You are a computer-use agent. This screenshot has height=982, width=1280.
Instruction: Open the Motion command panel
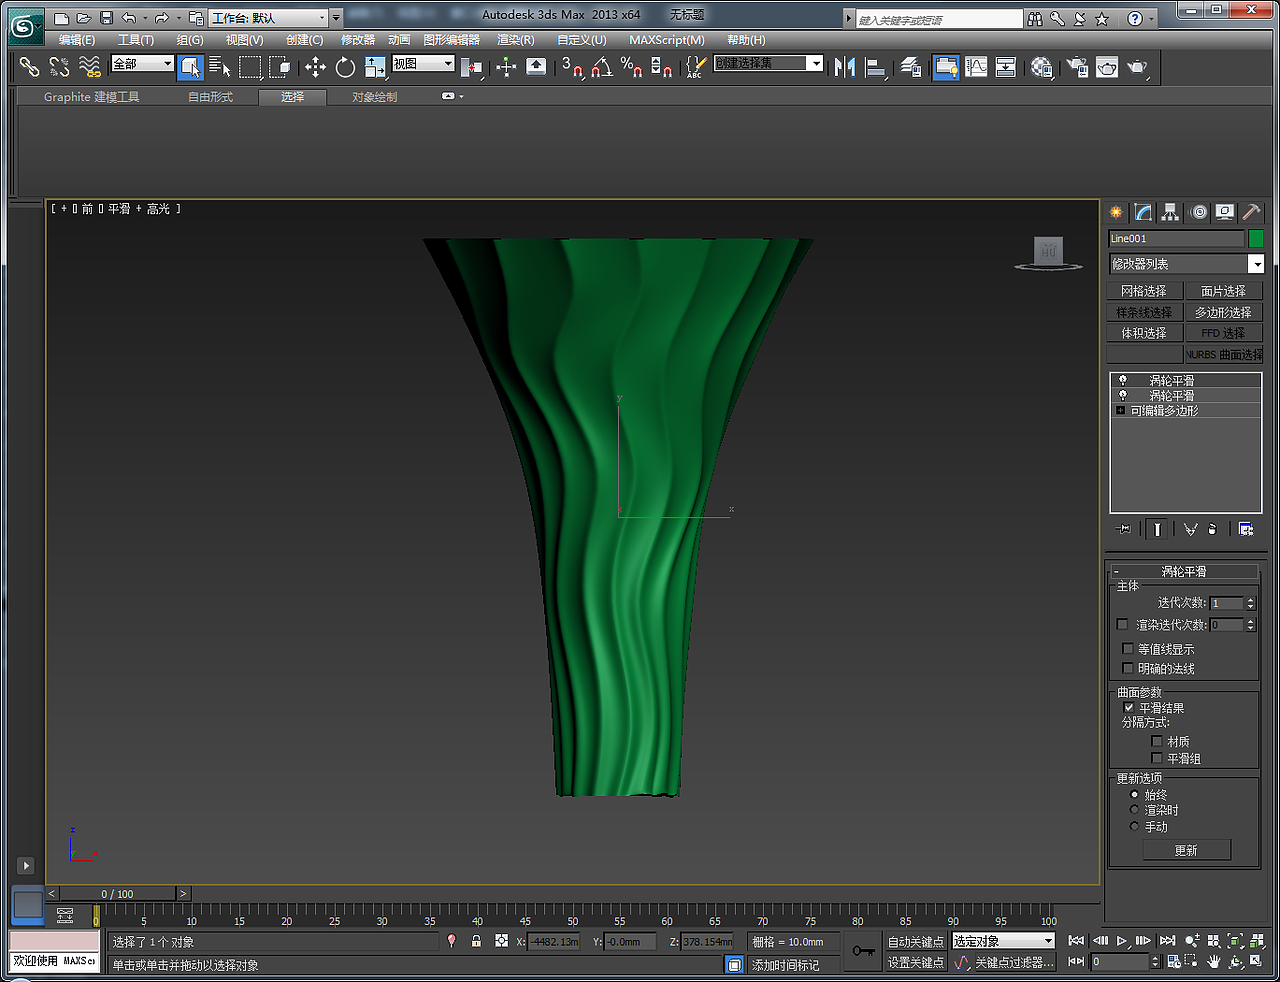(x=1198, y=212)
